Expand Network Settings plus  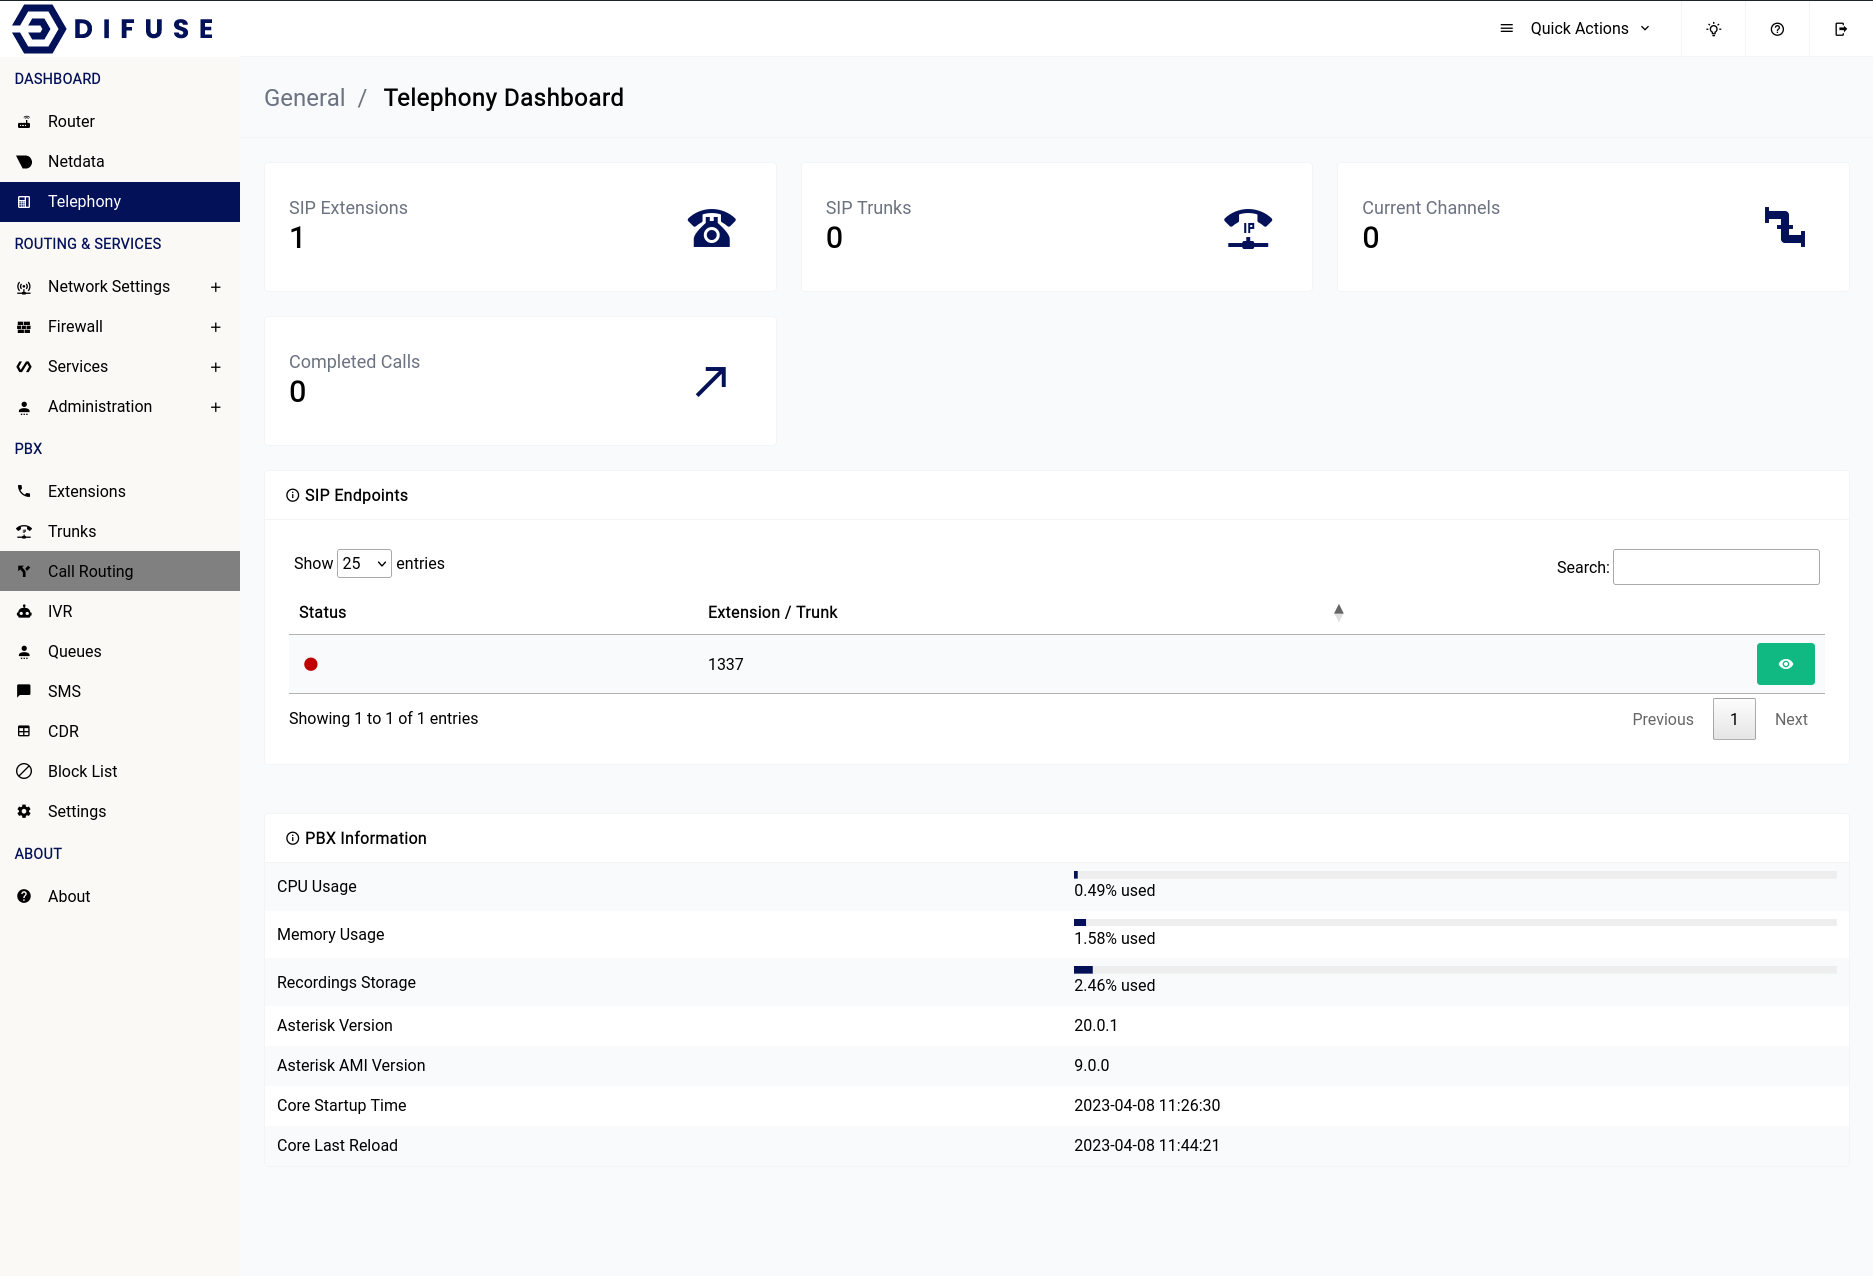[215, 287]
